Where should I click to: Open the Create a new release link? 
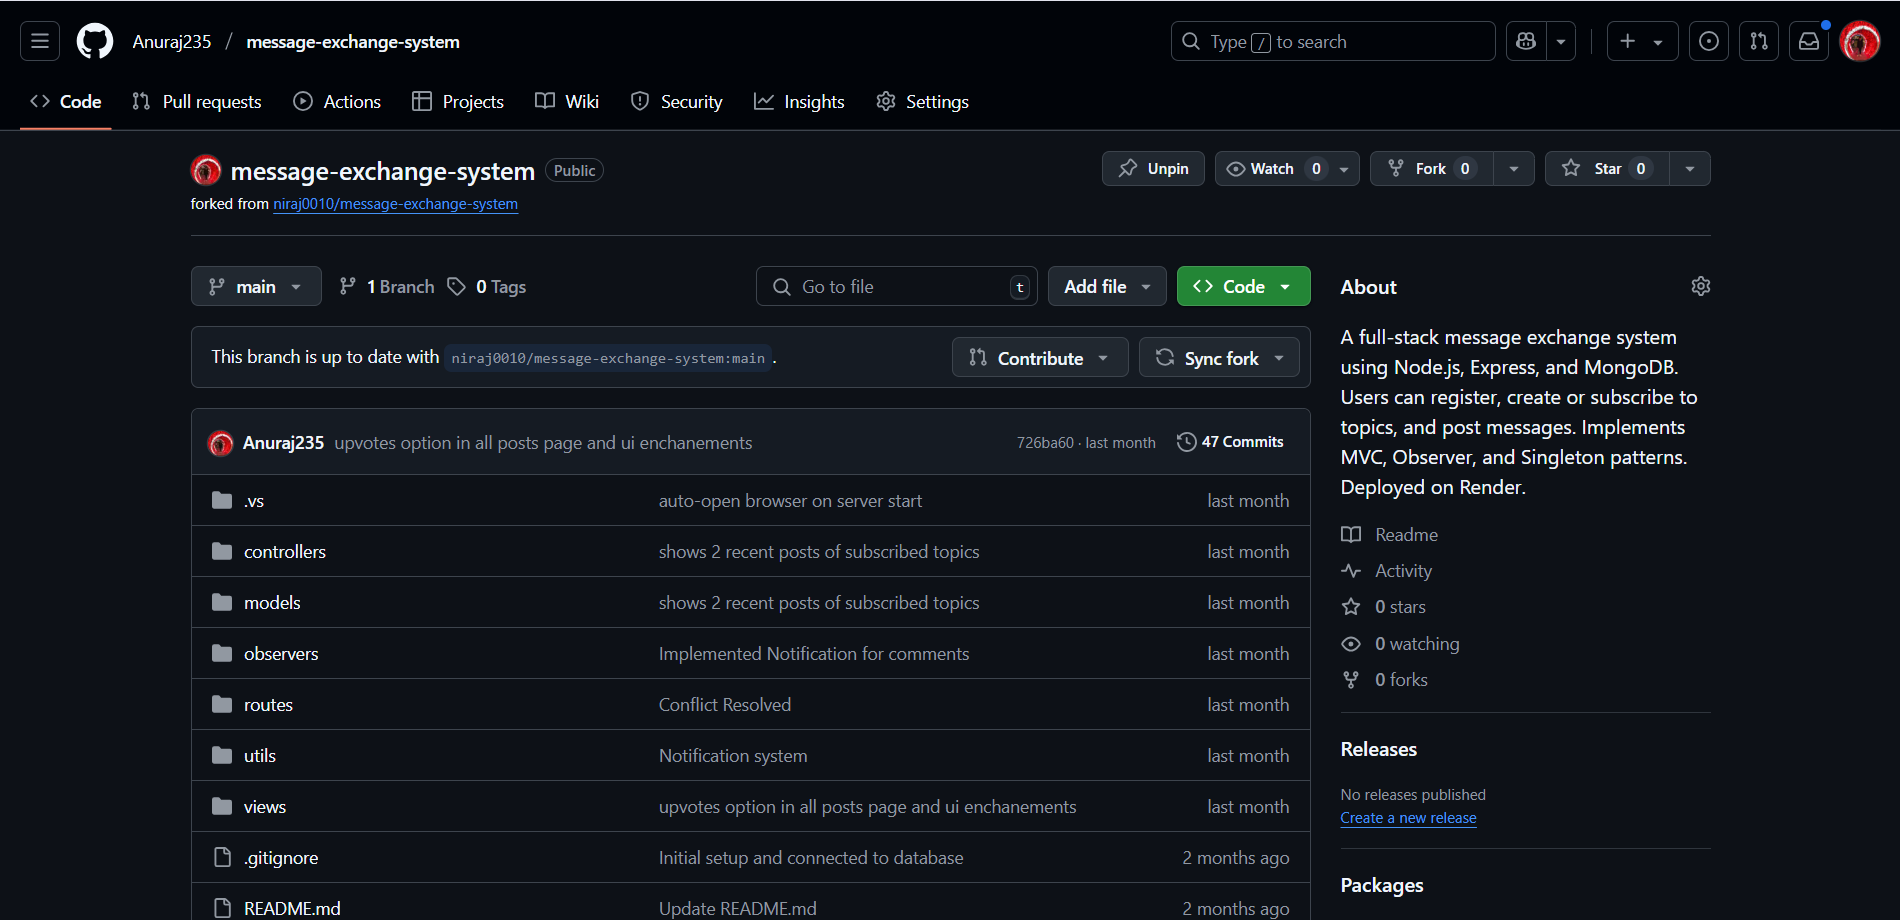point(1408,817)
